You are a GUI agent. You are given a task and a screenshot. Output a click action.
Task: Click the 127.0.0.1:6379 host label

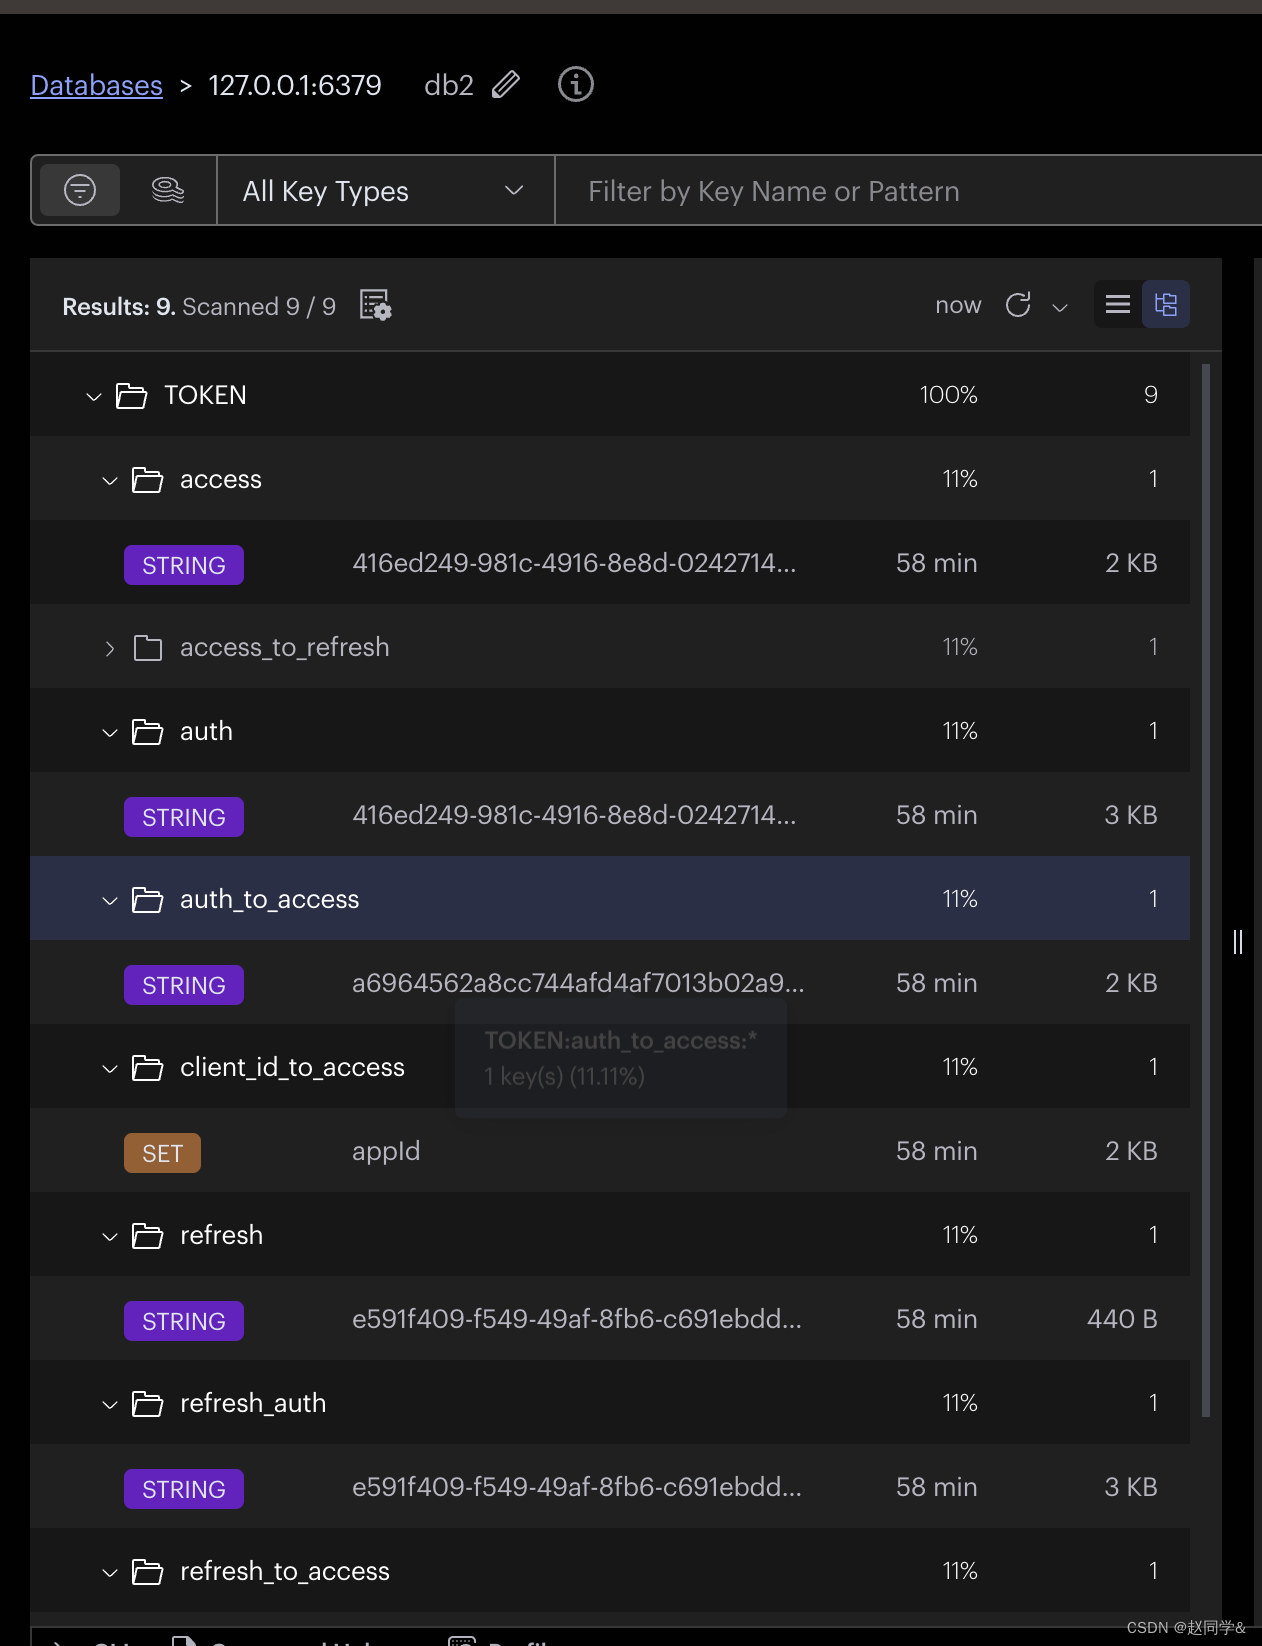coord(295,85)
